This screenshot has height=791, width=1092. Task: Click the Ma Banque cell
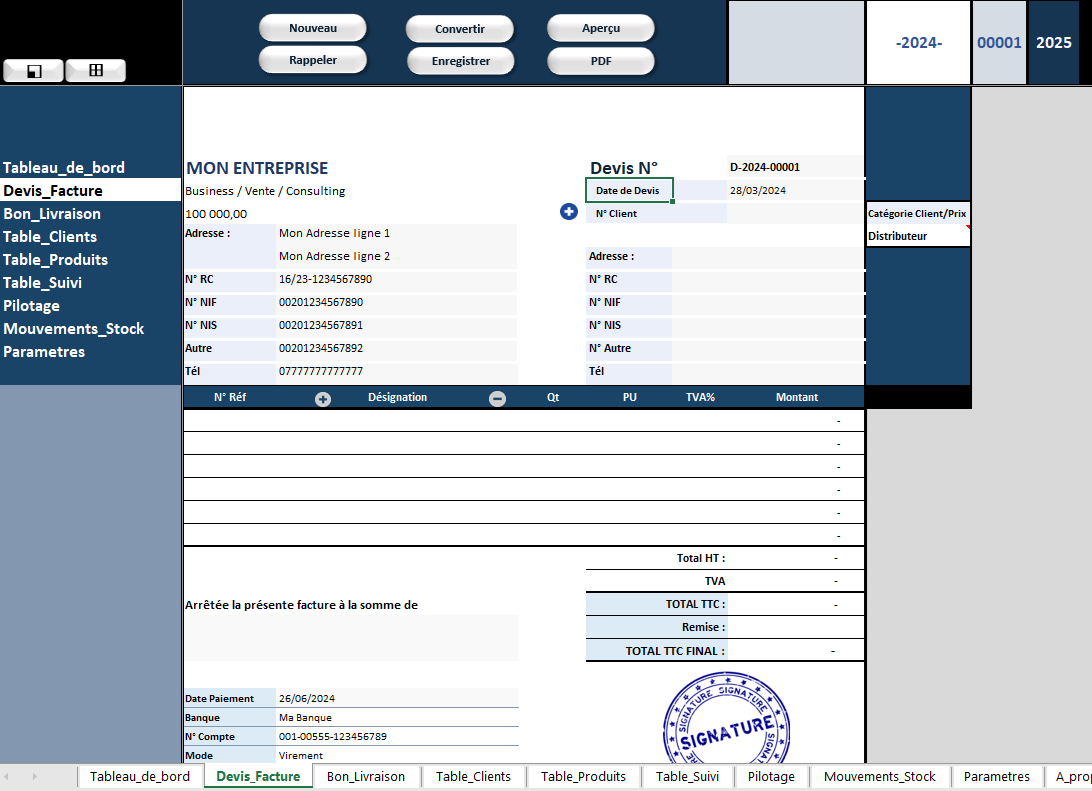point(397,717)
